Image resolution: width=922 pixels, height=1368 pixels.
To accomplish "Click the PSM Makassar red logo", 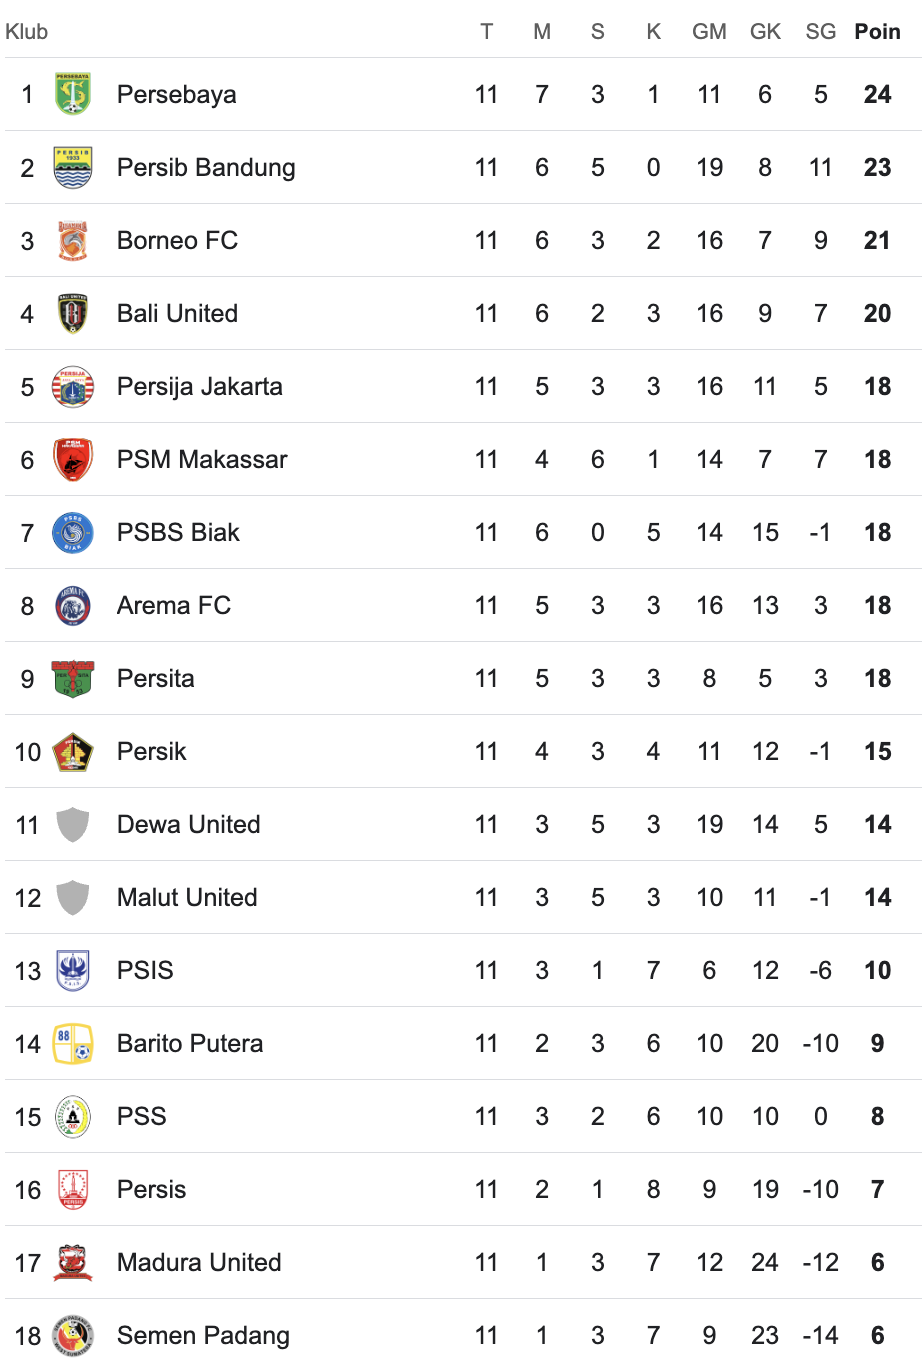I will [x=73, y=459].
